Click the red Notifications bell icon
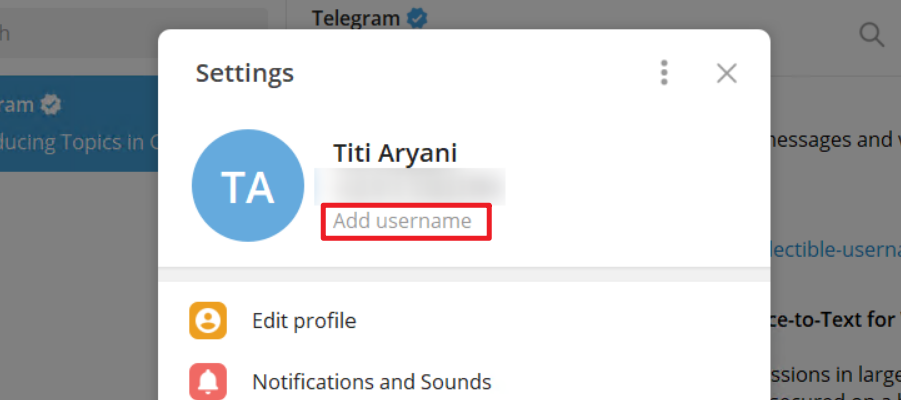The image size is (901, 400). [x=207, y=381]
